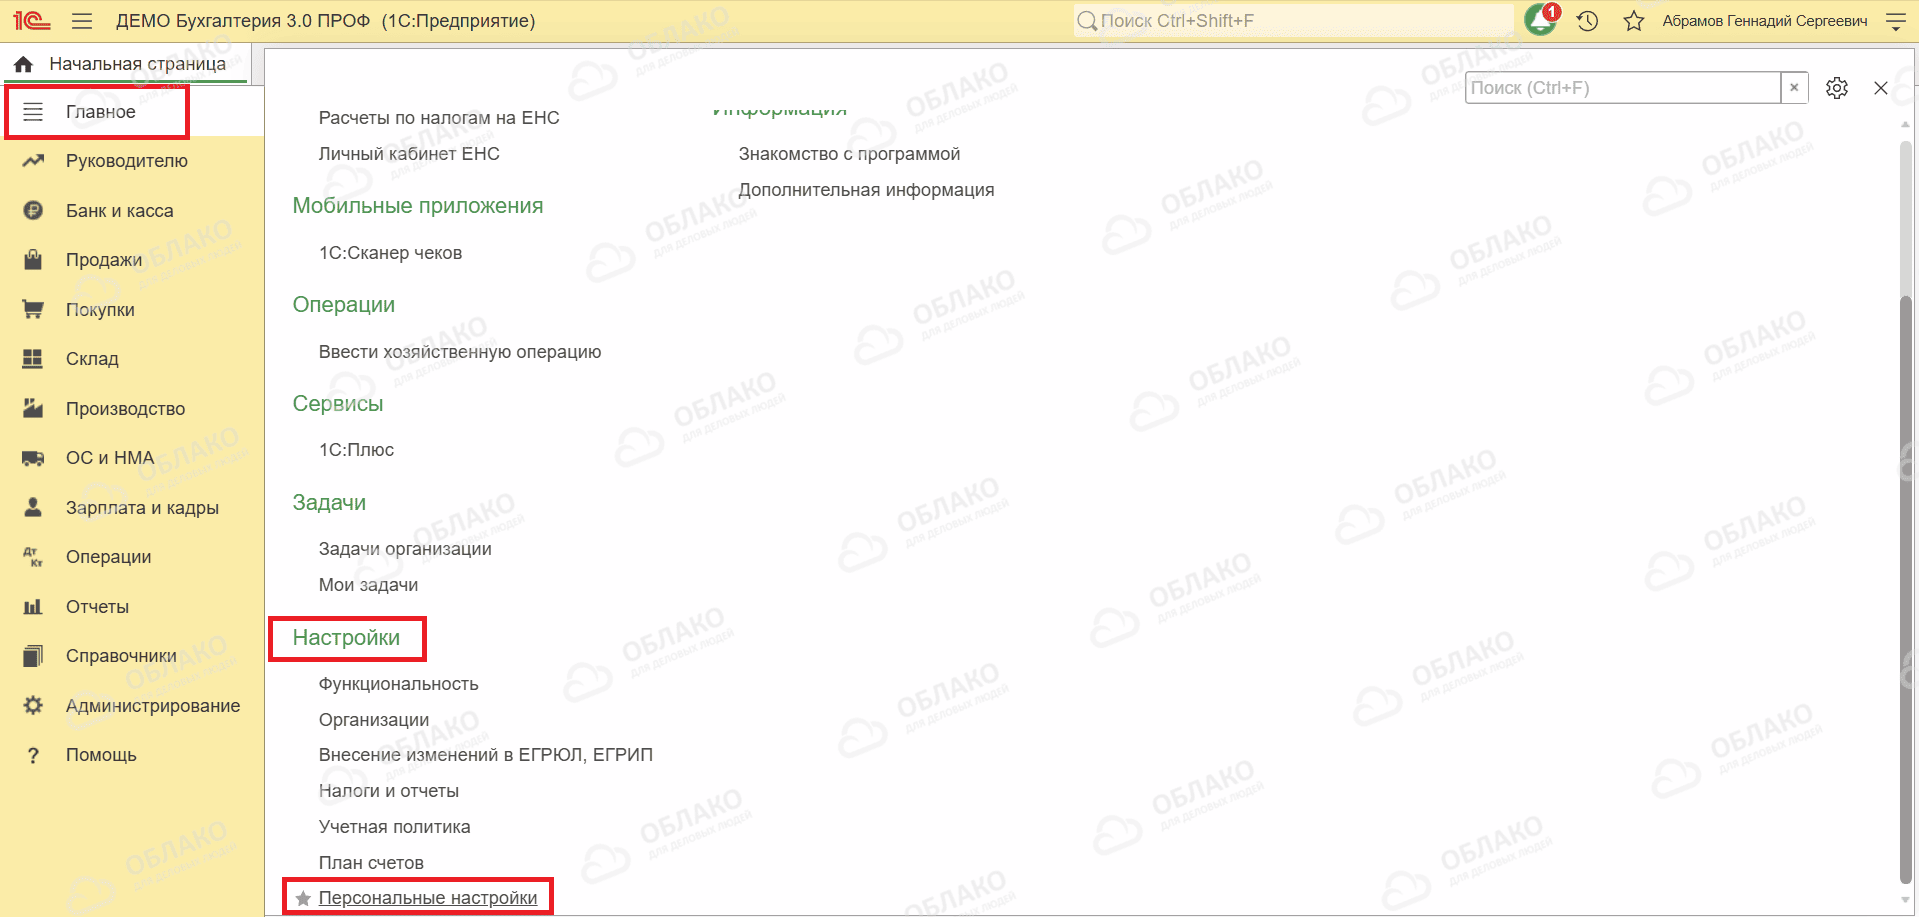The height and width of the screenshot is (917, 1919).
Task: Open Налоги и отчеты link
Action: (389, 791)
